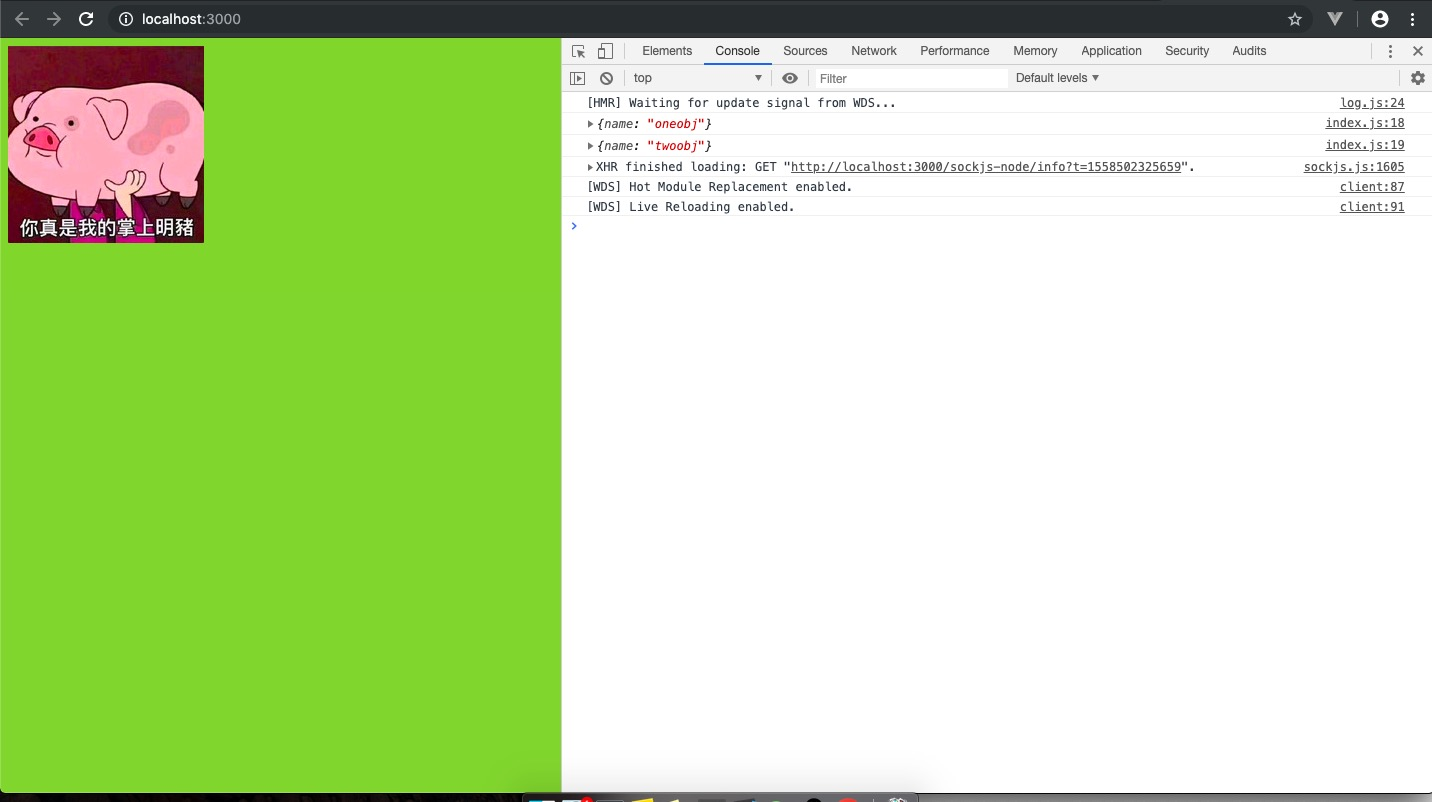Open the client:87 source link
Image resolution: width=1432 pixels, height=802 pixels.
(1372, 187)
